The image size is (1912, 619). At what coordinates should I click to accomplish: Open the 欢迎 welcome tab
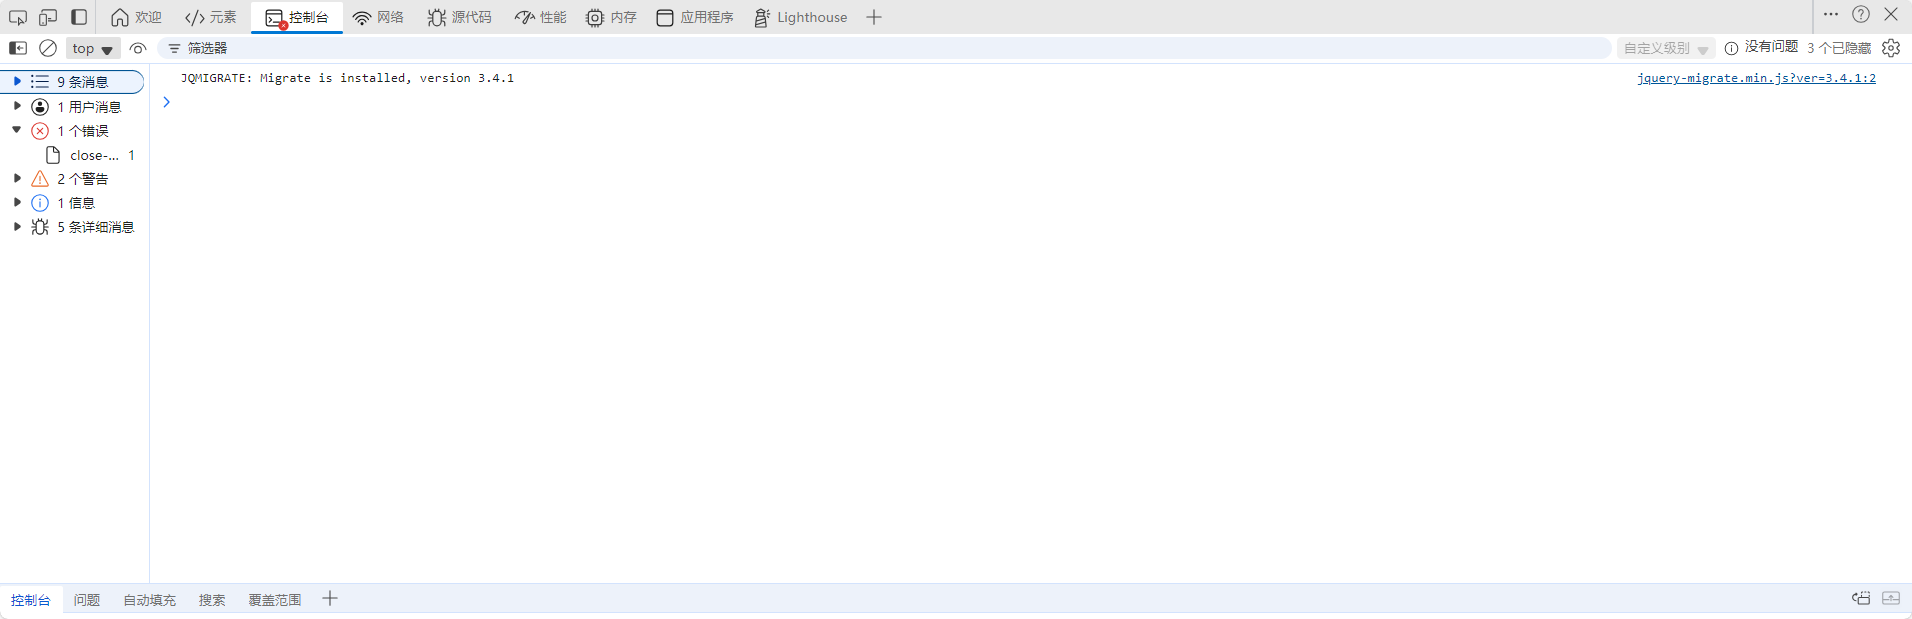click(x=136, y=17)
